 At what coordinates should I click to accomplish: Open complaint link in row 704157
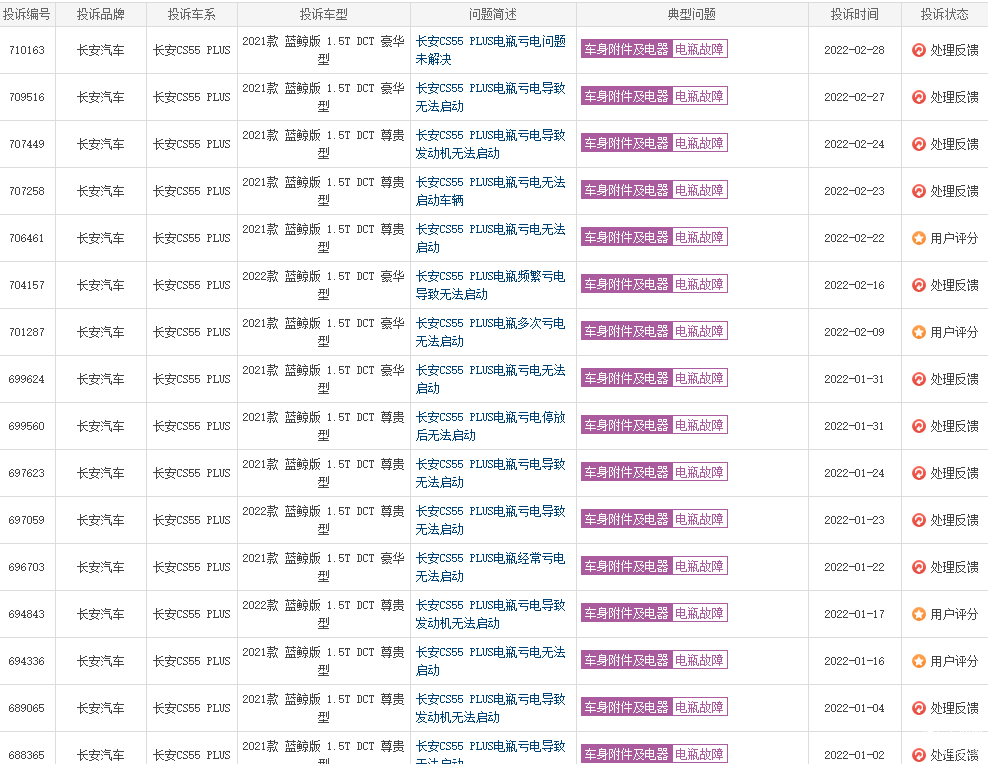tap(491, 285)
